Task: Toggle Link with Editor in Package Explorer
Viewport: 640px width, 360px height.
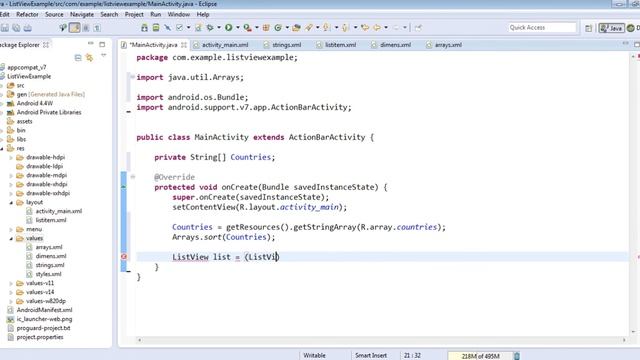Action: click(x=89, y=58)
